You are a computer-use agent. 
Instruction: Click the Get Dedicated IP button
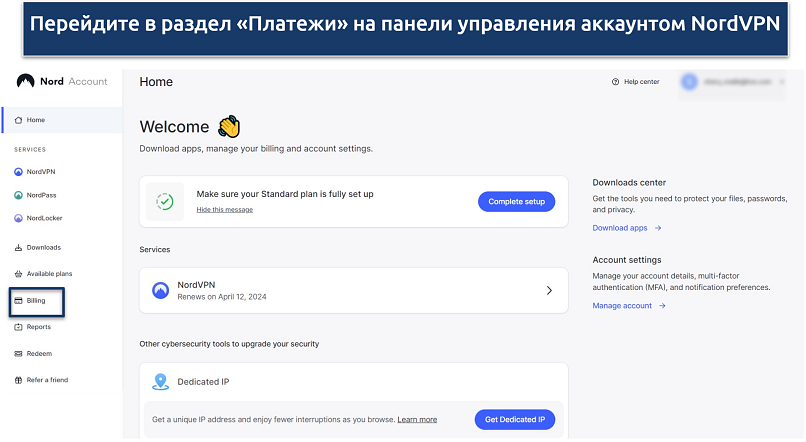point(514,419)
